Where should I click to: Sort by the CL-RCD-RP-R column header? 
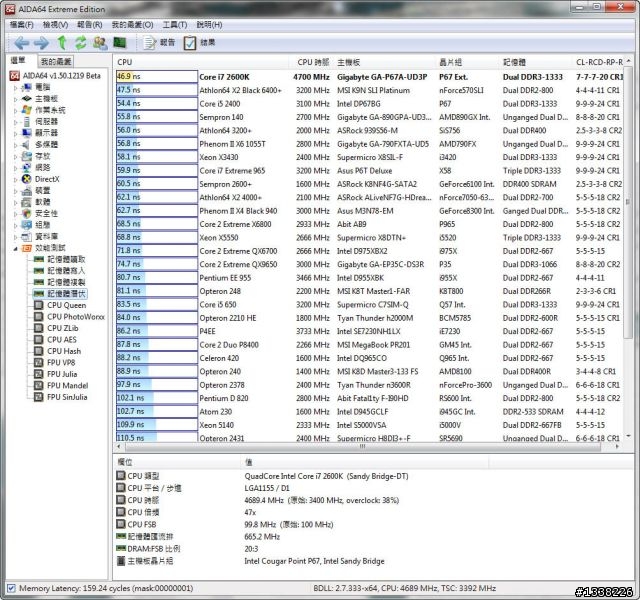[x=599, y=62]
